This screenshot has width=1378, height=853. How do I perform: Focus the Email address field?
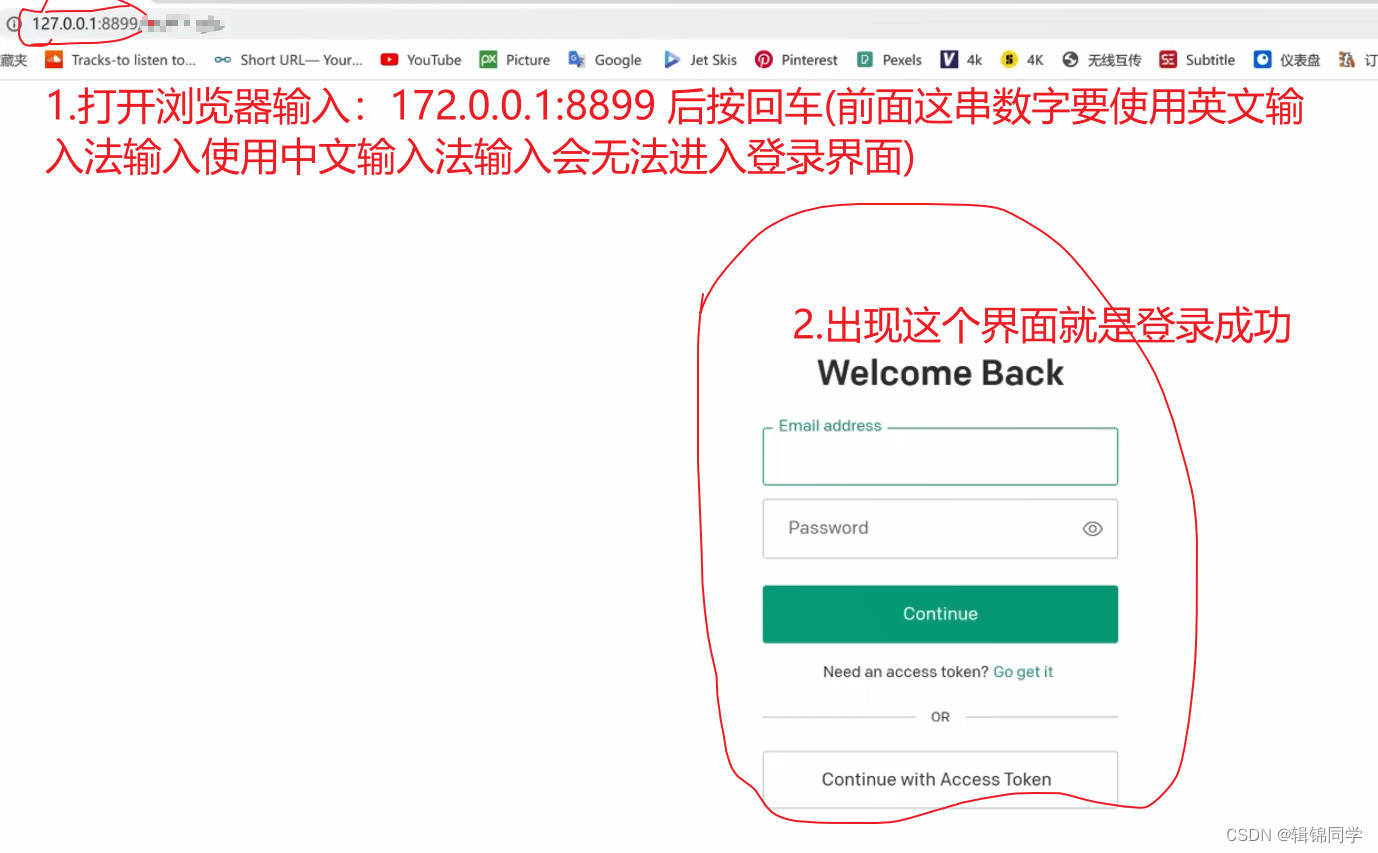tap(940, 458)
